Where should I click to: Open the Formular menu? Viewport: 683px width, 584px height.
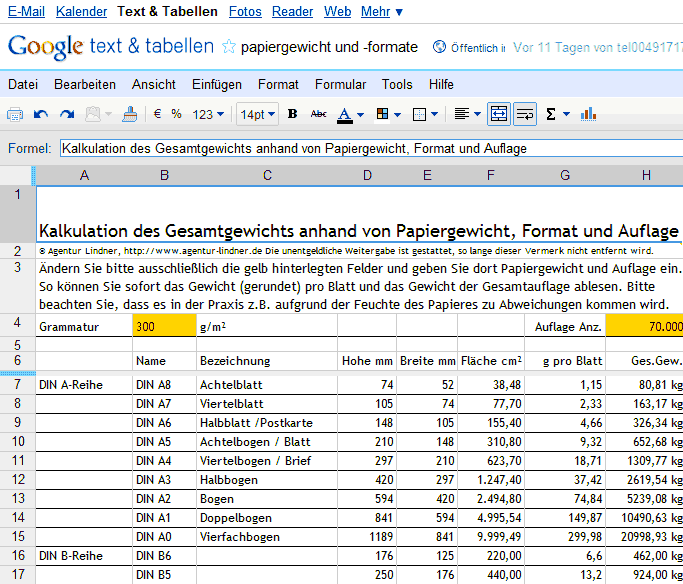pyautogui.click(x=341, y=84)
